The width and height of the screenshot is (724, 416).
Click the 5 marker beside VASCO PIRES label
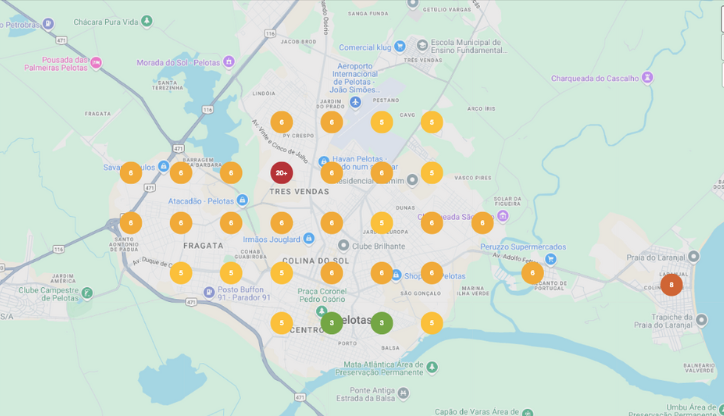tap(432, 173)
